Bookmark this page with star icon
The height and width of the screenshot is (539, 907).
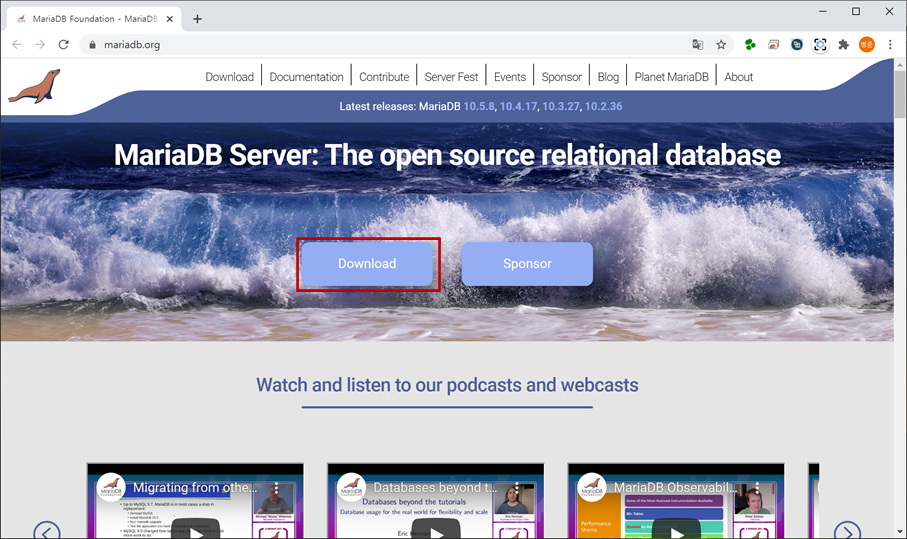click(x=721, y=45)
